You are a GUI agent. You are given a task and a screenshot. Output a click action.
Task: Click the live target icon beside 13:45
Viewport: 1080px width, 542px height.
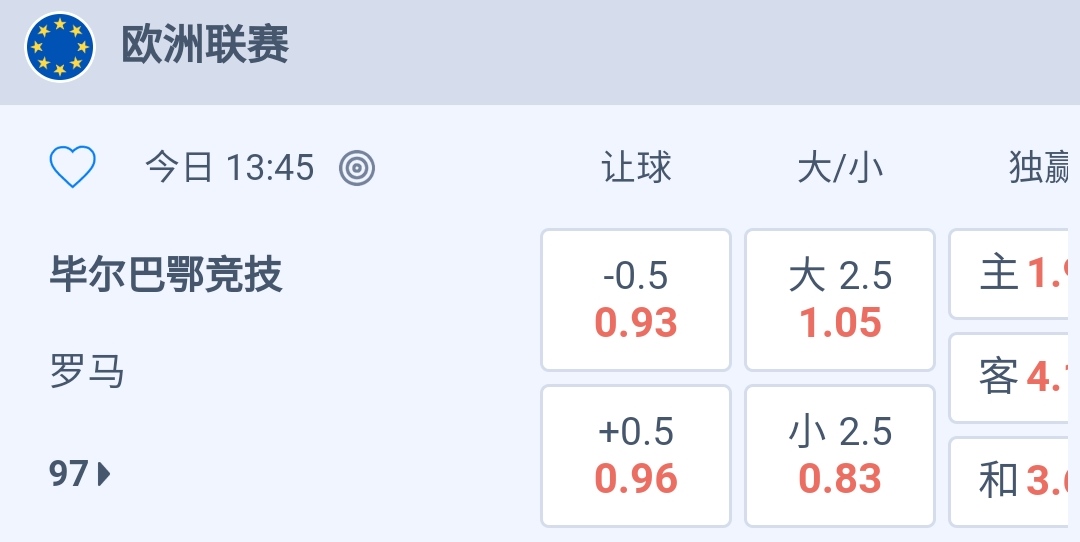coord(357,168)
